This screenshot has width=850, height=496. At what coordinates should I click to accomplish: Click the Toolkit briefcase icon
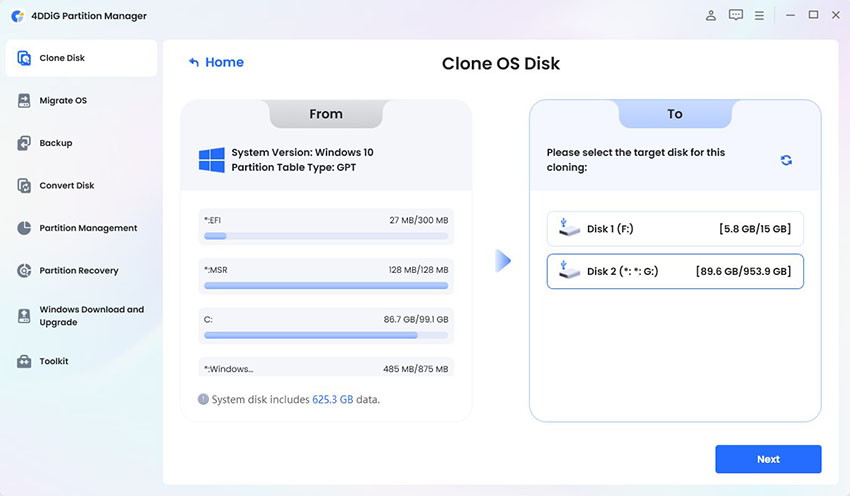(24, 361)
